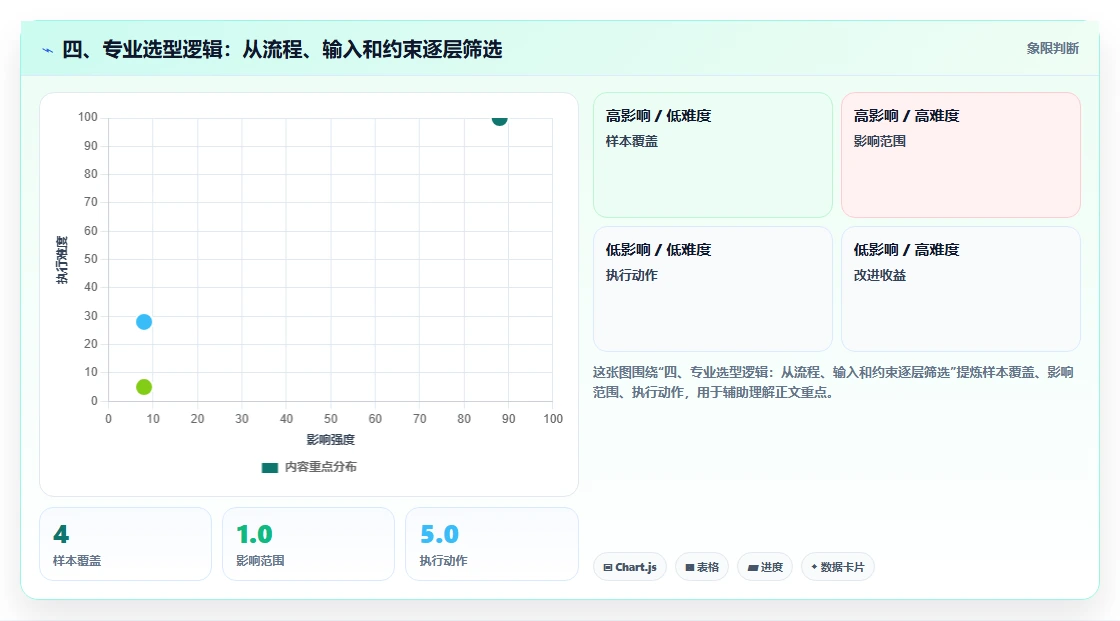This screenshot has width=1120, height=621.
Task: Click the 数据卡片 tag
Action: click(x=837, y=567)
